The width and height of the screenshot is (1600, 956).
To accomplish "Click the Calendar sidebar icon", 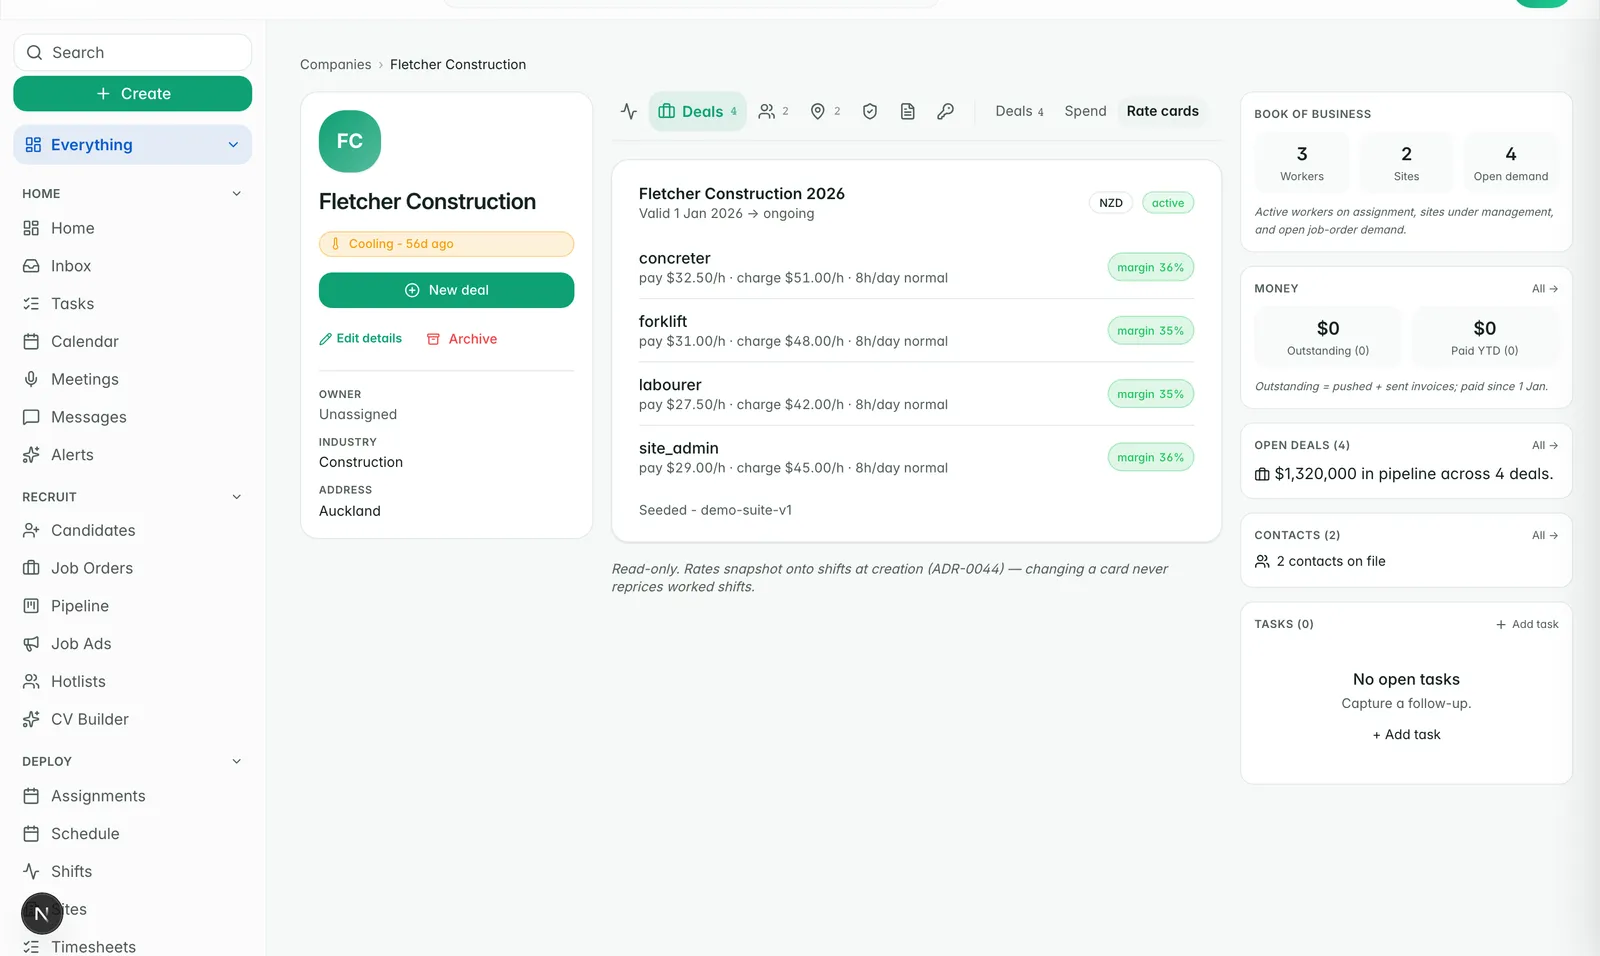I will click(31, 342).
